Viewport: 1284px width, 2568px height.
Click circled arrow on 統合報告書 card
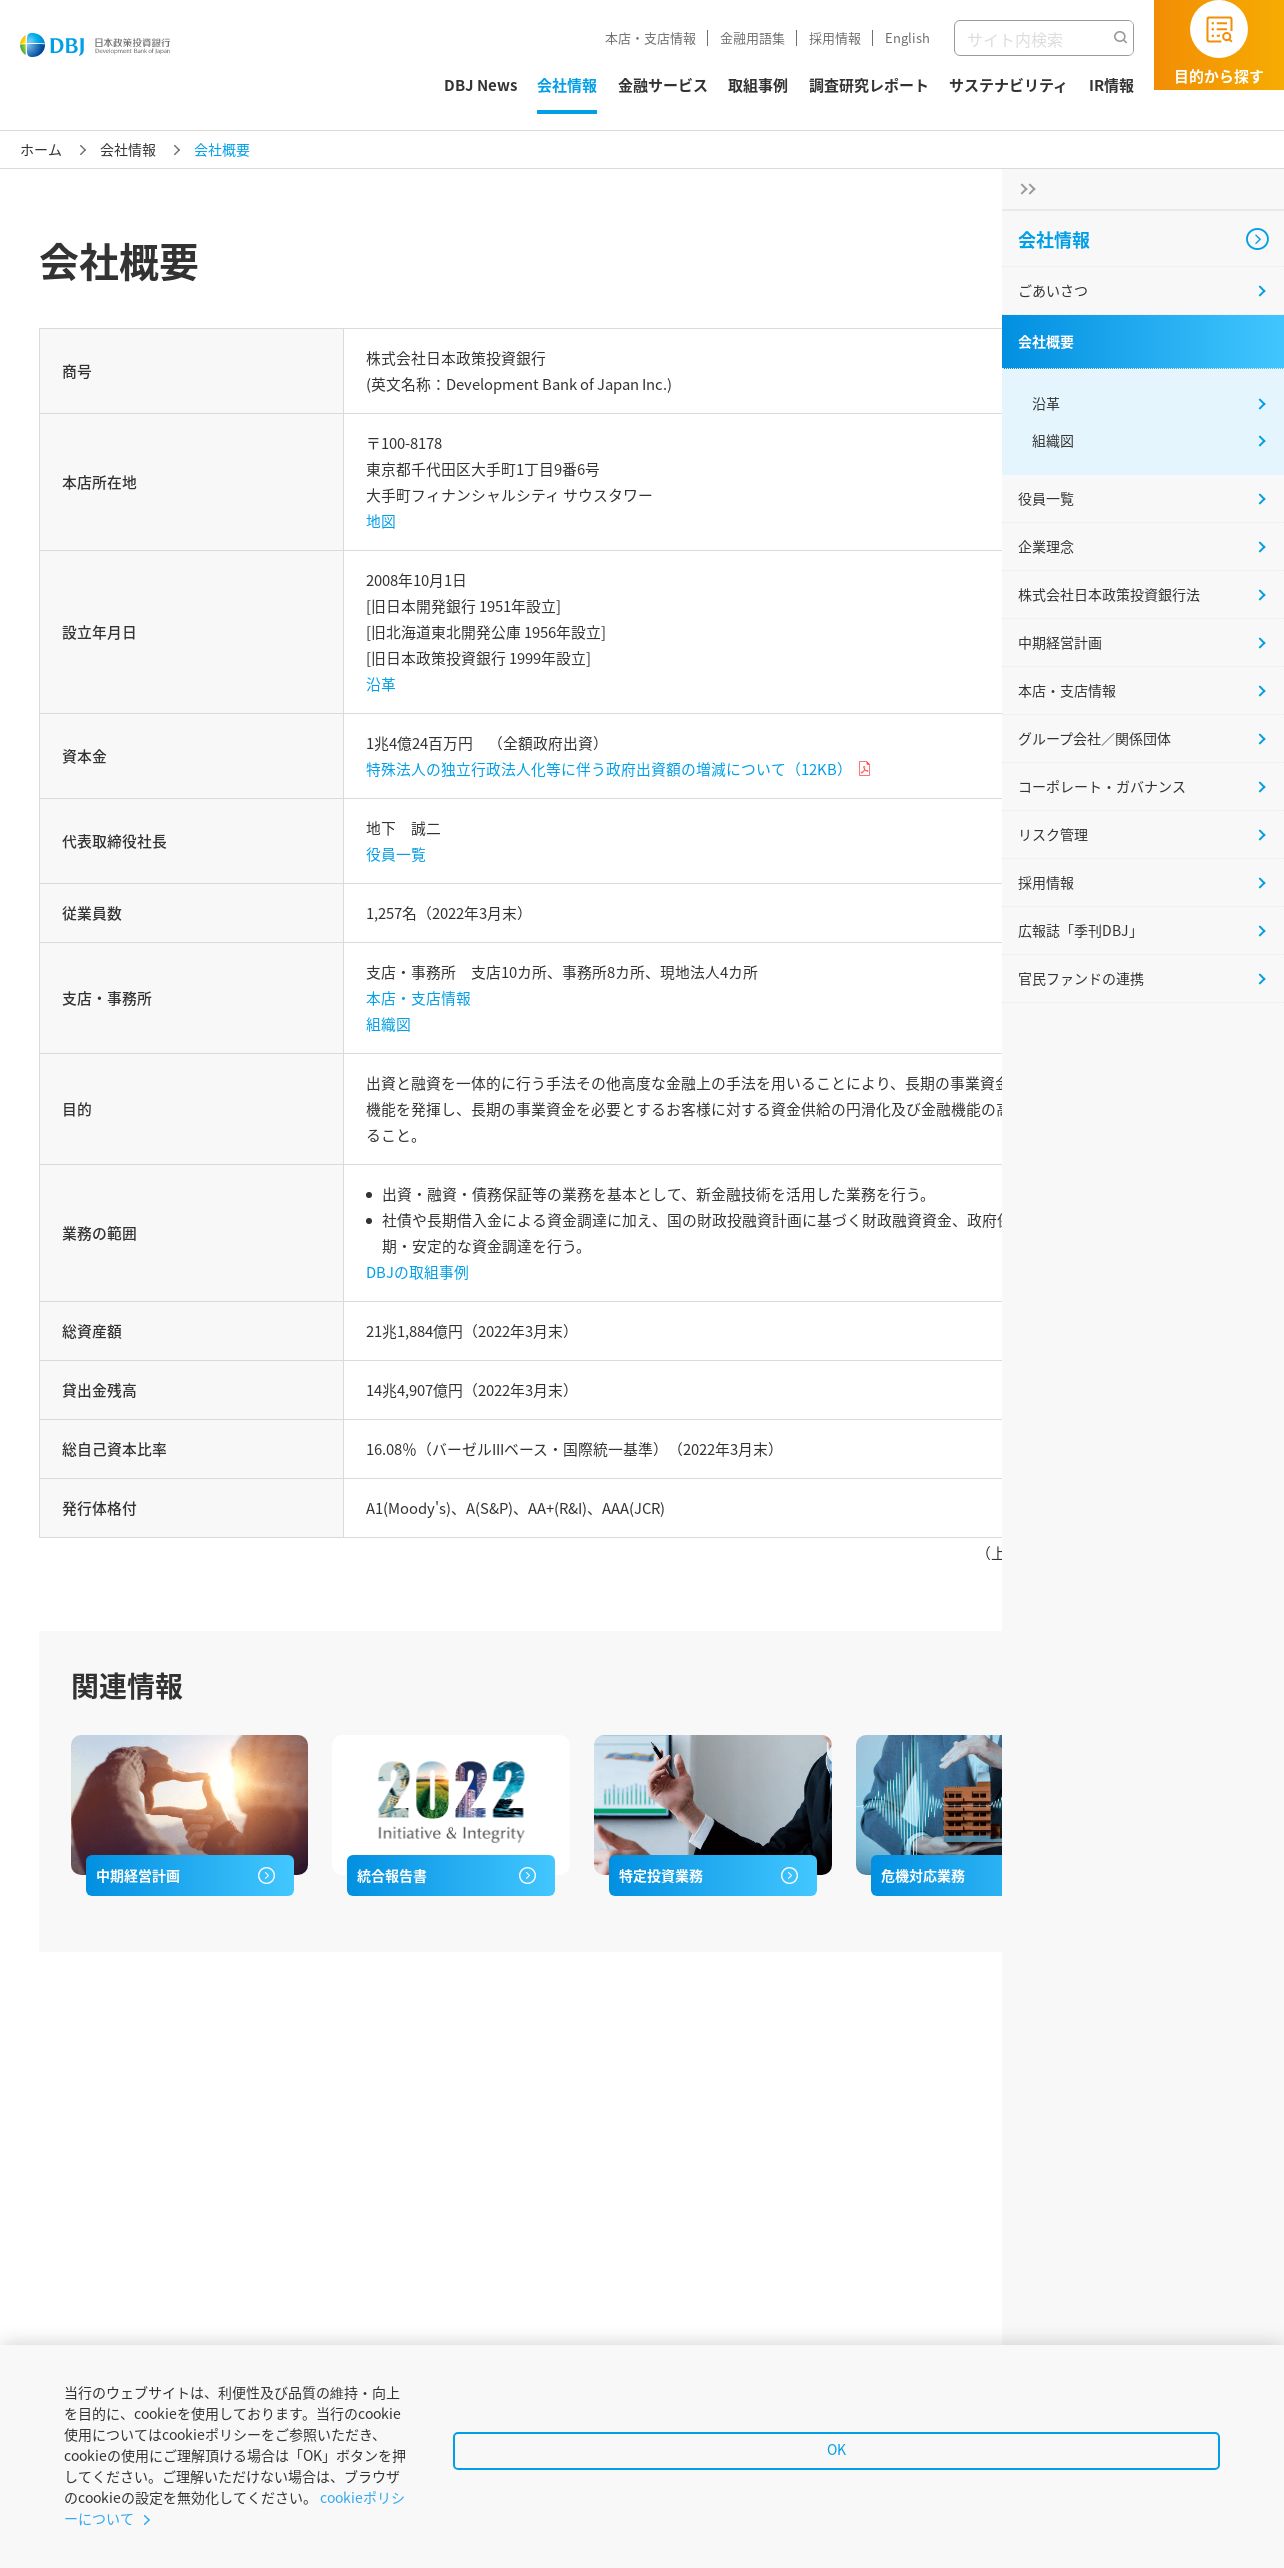[x=527, y=1876]
